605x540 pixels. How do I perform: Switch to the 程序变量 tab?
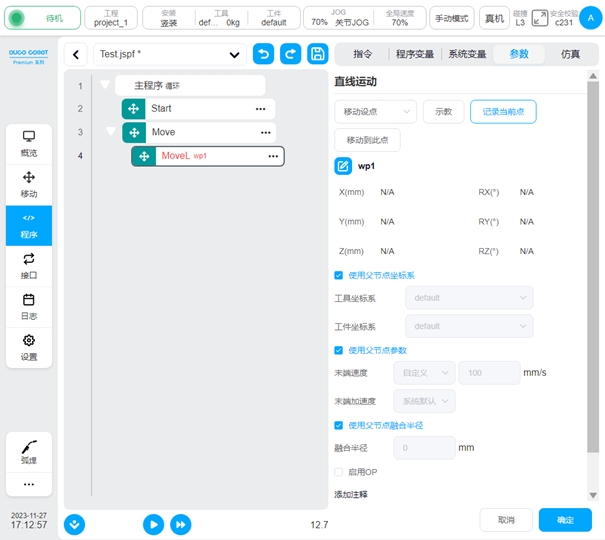(413, 55)
